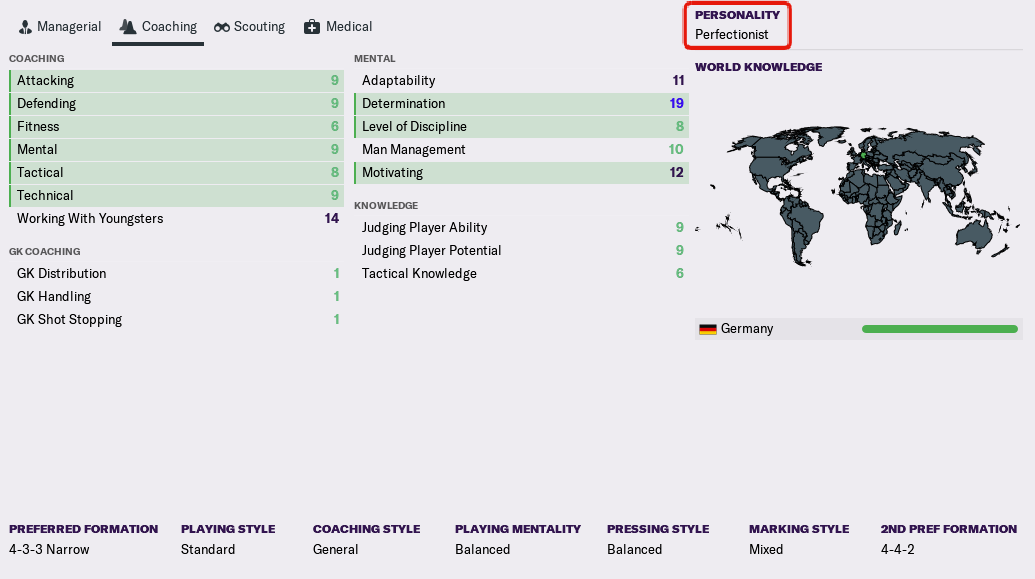Select the Defending coaching attribute row

(x=176, y=104)
